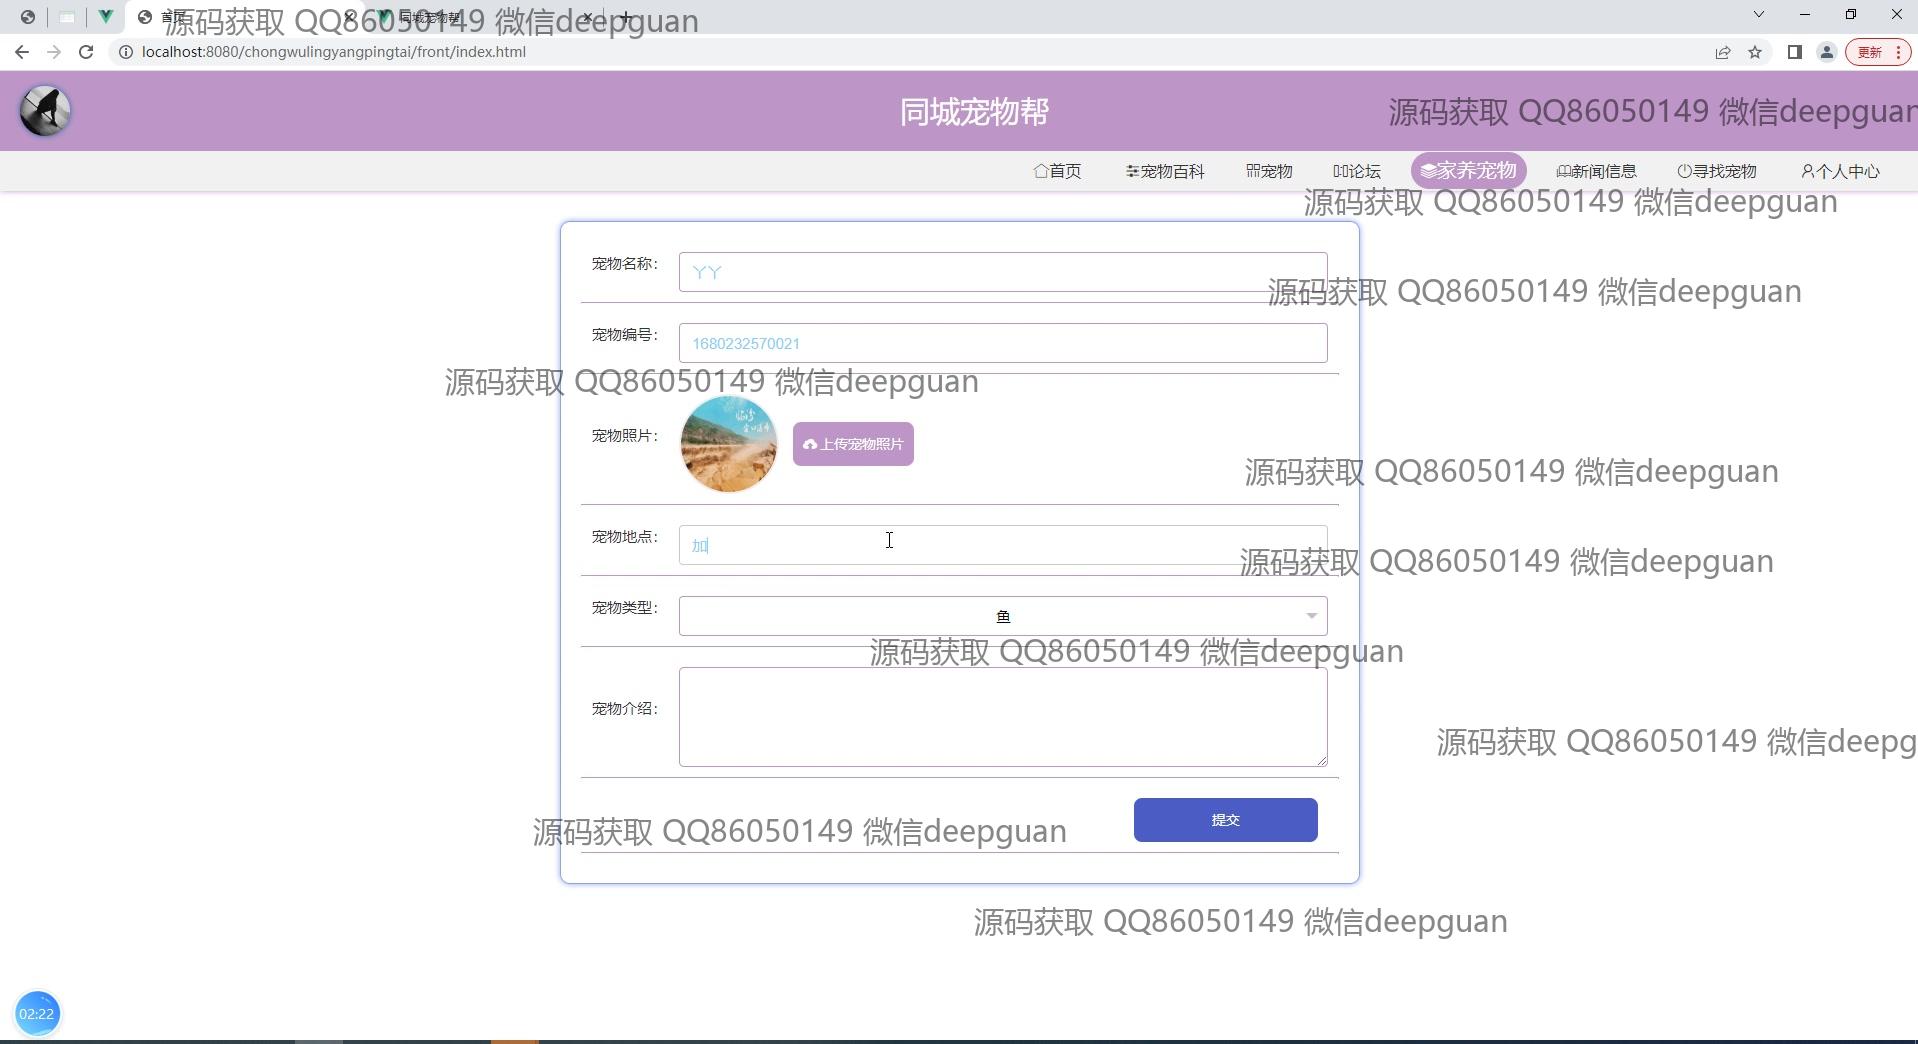Open the browser side panel icon
The height and width of the screenshot is (1044, 1918).
pos(1794,52)
